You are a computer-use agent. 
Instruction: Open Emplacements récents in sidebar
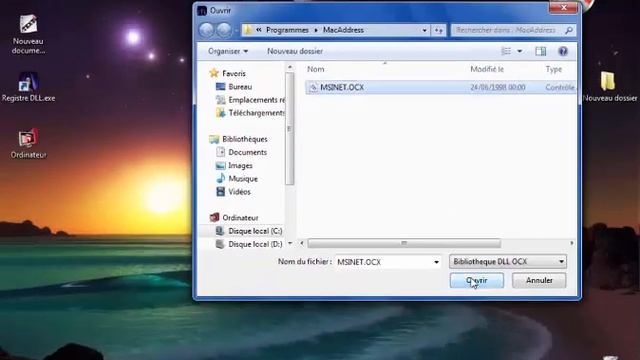[256, 100]
